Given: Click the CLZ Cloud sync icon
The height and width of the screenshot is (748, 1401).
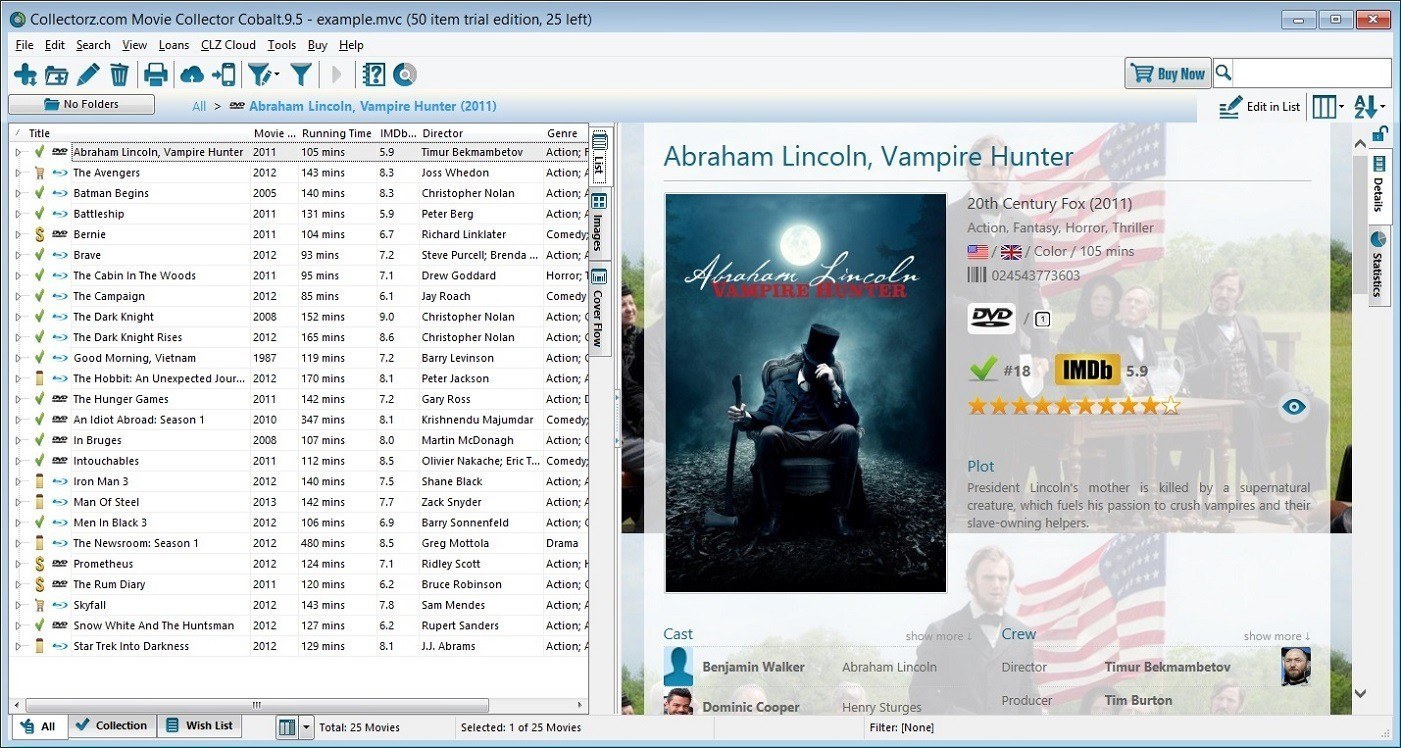Looking at the screenshot, I should click(x=190, y=73).
